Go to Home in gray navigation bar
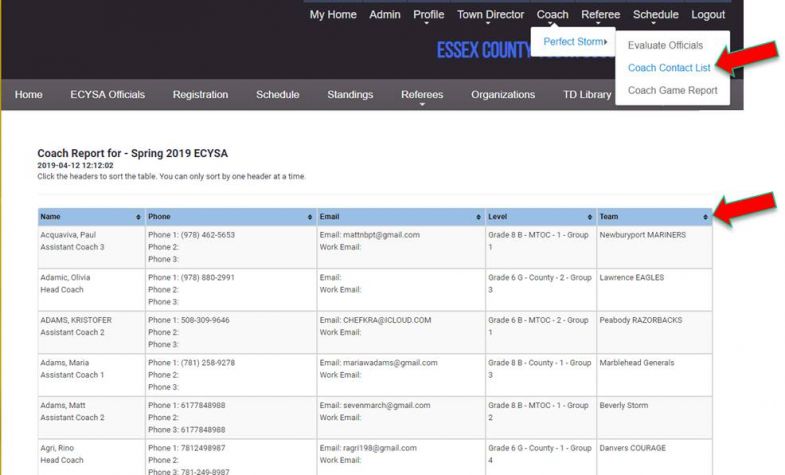The width and height of the screenshot is (785, 475). [29, 94]
